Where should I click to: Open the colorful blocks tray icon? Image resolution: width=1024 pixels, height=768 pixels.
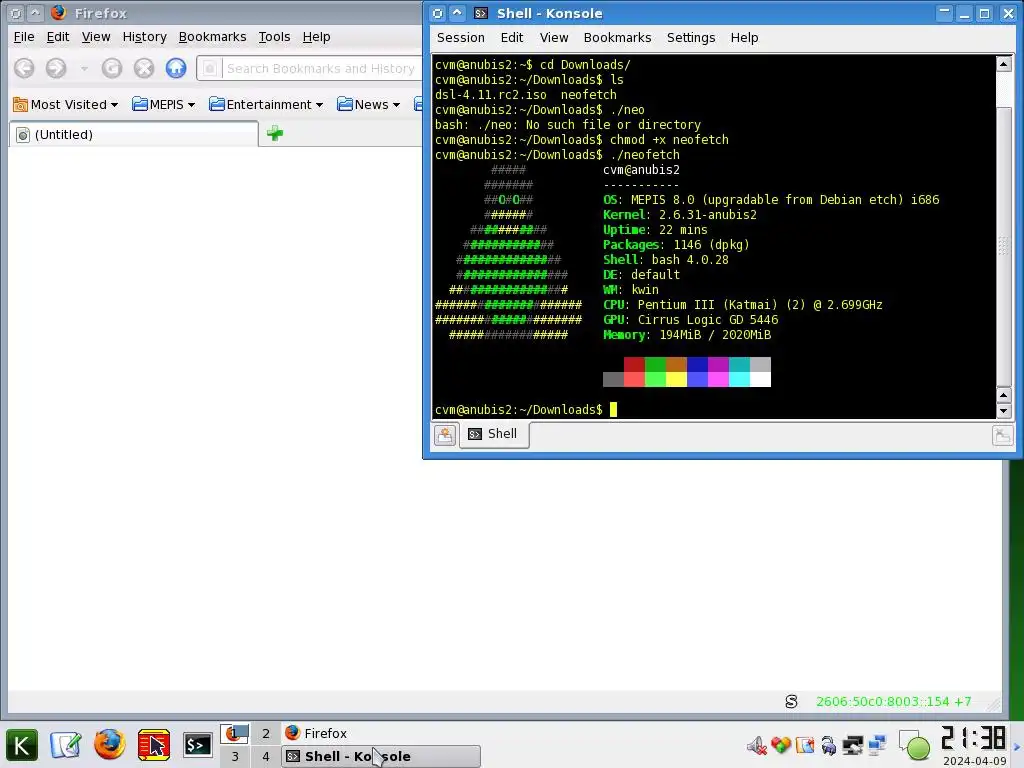(x=781, y=745)
